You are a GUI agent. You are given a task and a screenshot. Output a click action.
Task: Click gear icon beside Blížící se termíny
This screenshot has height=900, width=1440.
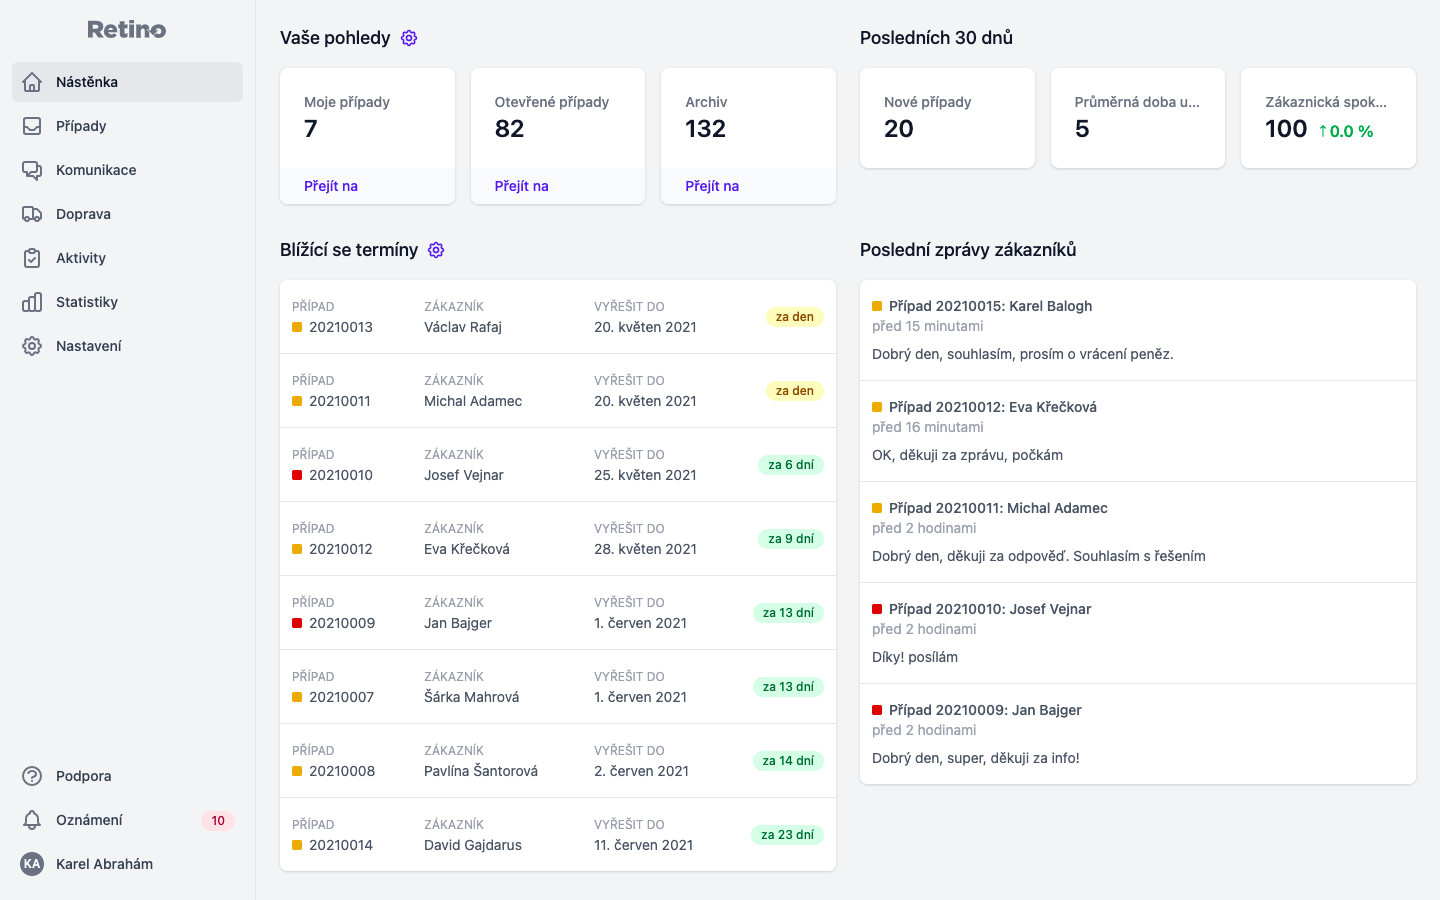pos(436,250)
